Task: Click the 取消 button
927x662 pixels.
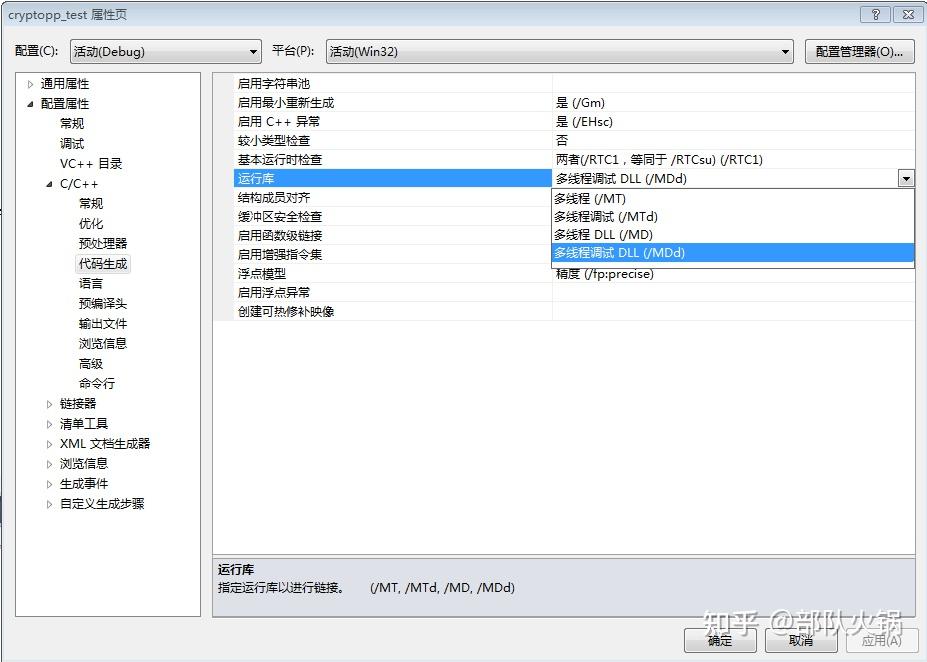Action: point(801,641)
